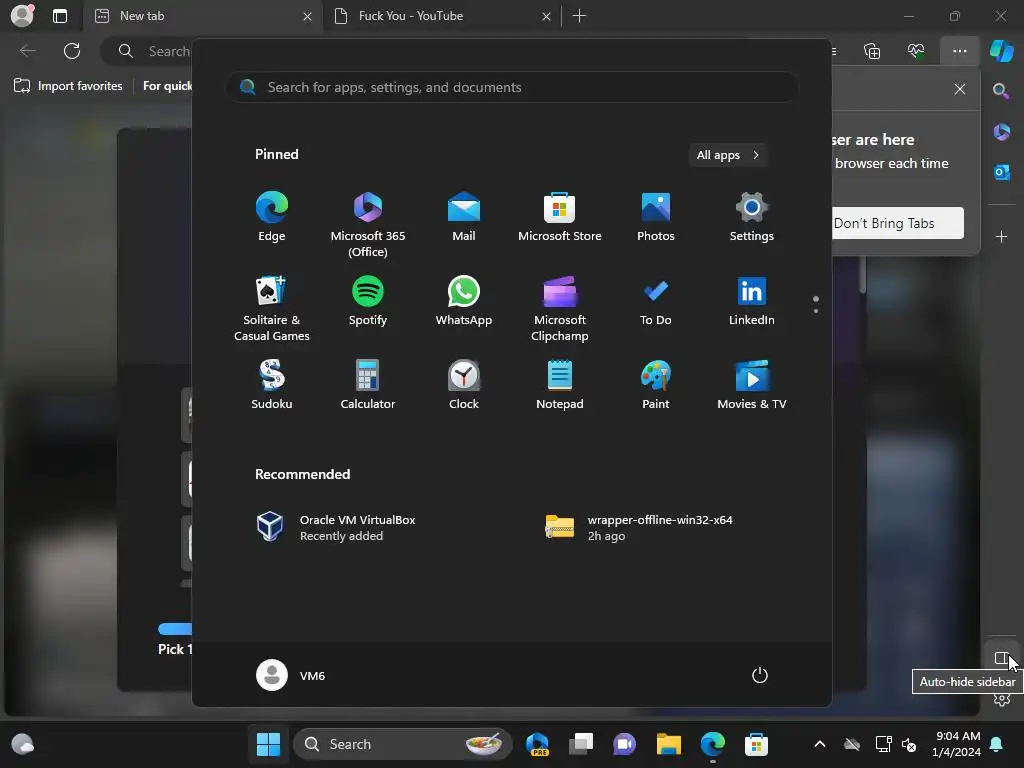1024x768 pixels.
Task: Open the power options button
Action: (760, 675)
